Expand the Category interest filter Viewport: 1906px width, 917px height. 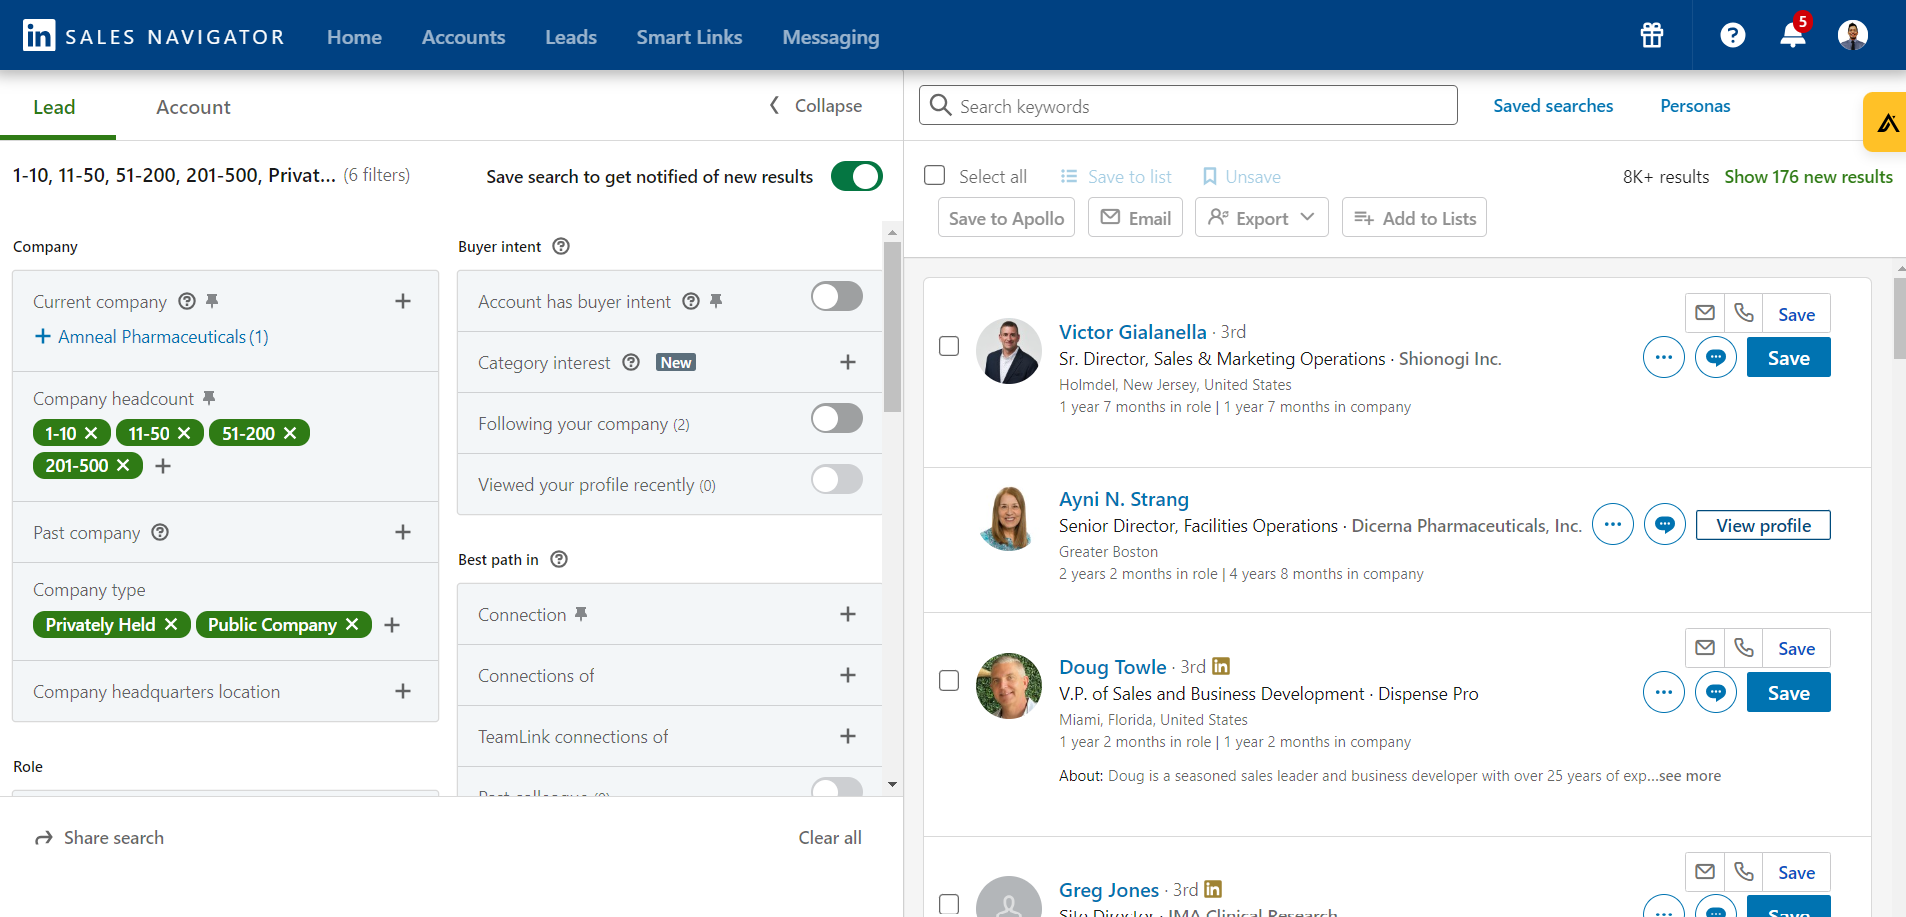pos(848,362)
